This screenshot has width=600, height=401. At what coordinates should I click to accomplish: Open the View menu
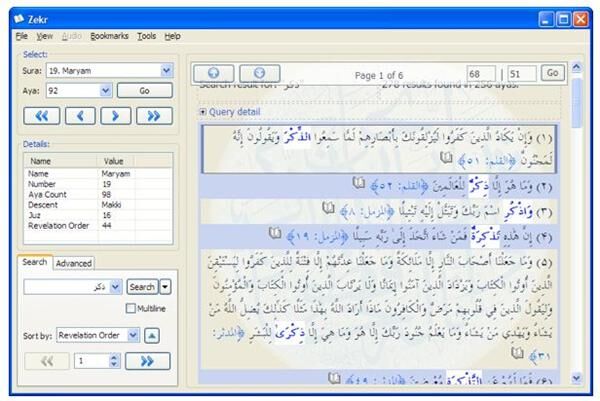pos(44,36)
